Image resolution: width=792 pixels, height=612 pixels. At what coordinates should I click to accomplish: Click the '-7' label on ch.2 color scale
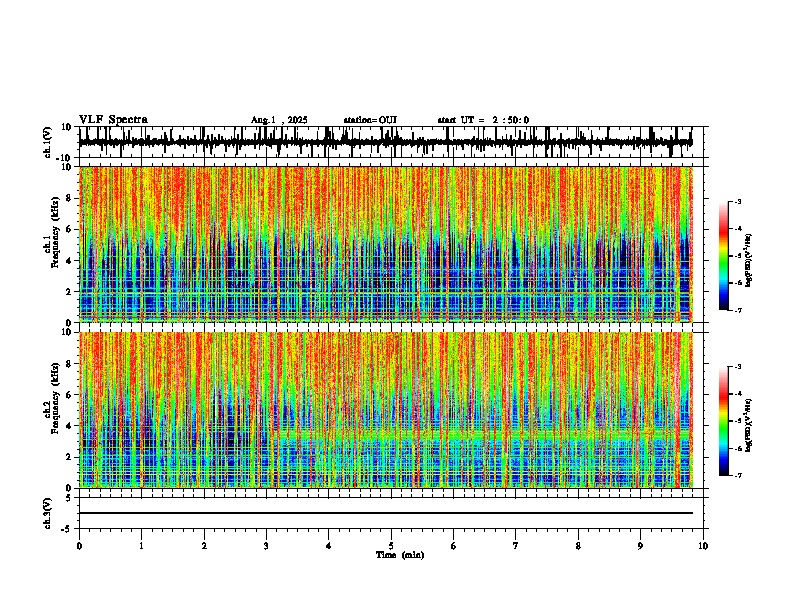tap(737, 475)
